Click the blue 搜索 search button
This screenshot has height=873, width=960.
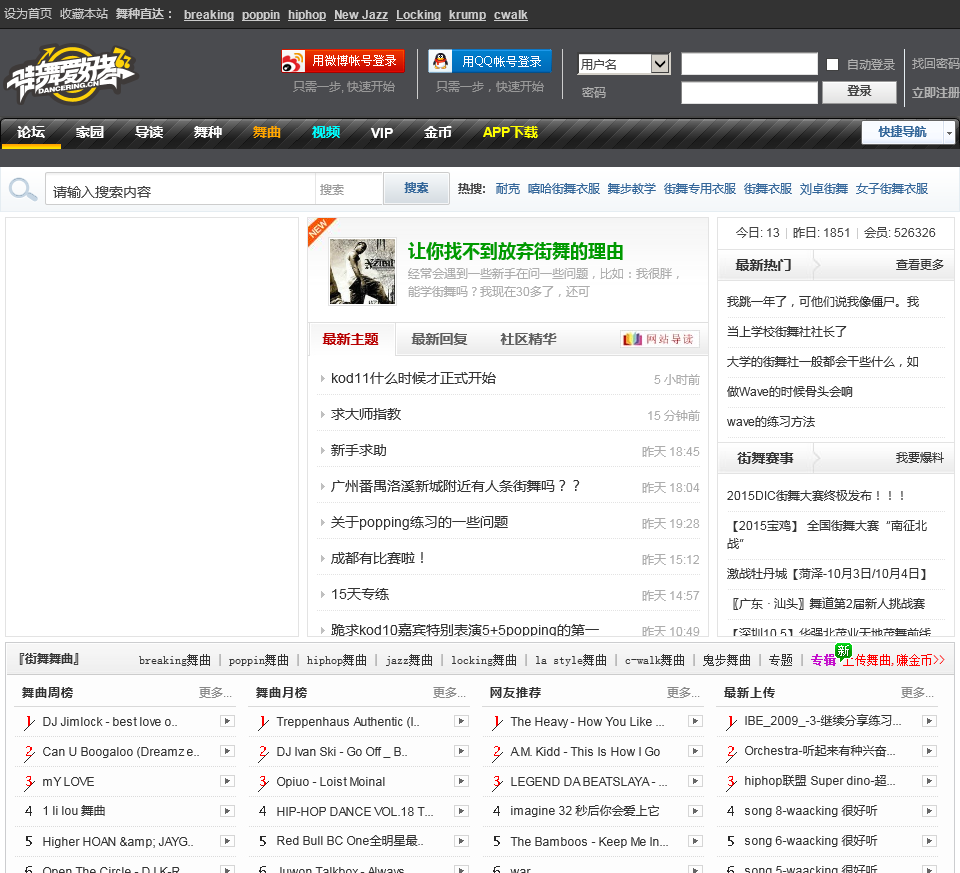[416, 189]
